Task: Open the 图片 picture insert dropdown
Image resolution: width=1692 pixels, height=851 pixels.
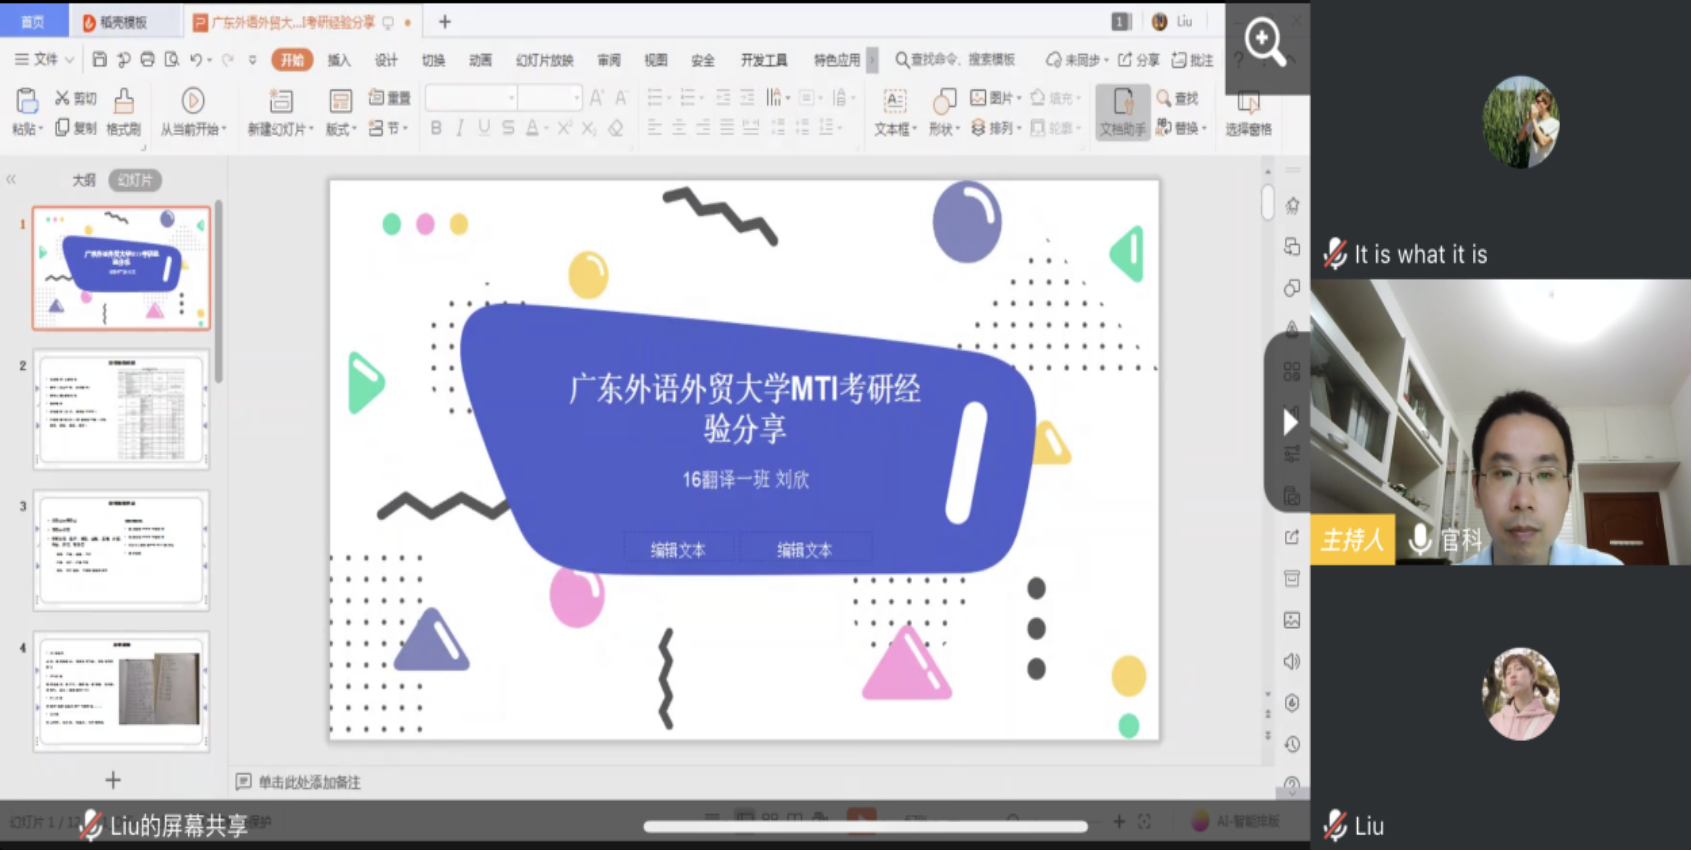Action: click(996, 98)
